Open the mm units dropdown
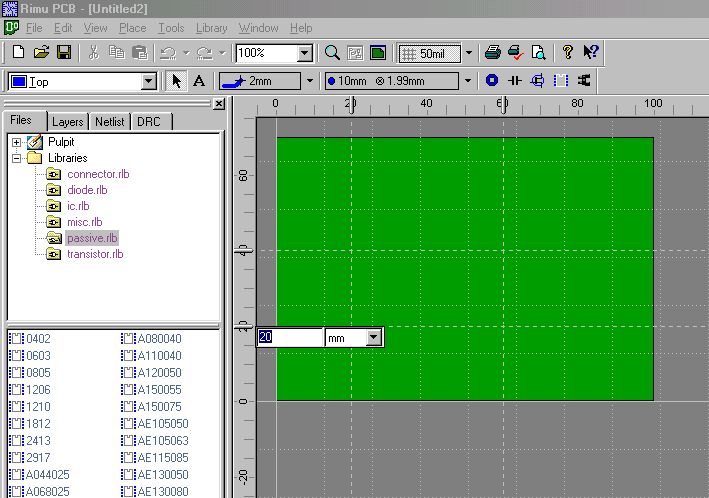The width and height of the screenshot is (709, 498). click(x=374, y=337)
